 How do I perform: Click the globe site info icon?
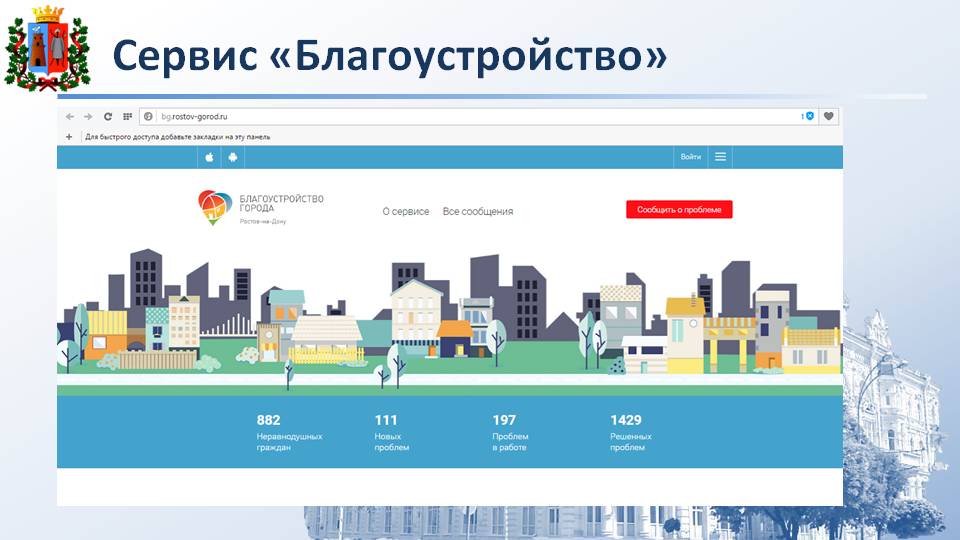pos(148,117)
